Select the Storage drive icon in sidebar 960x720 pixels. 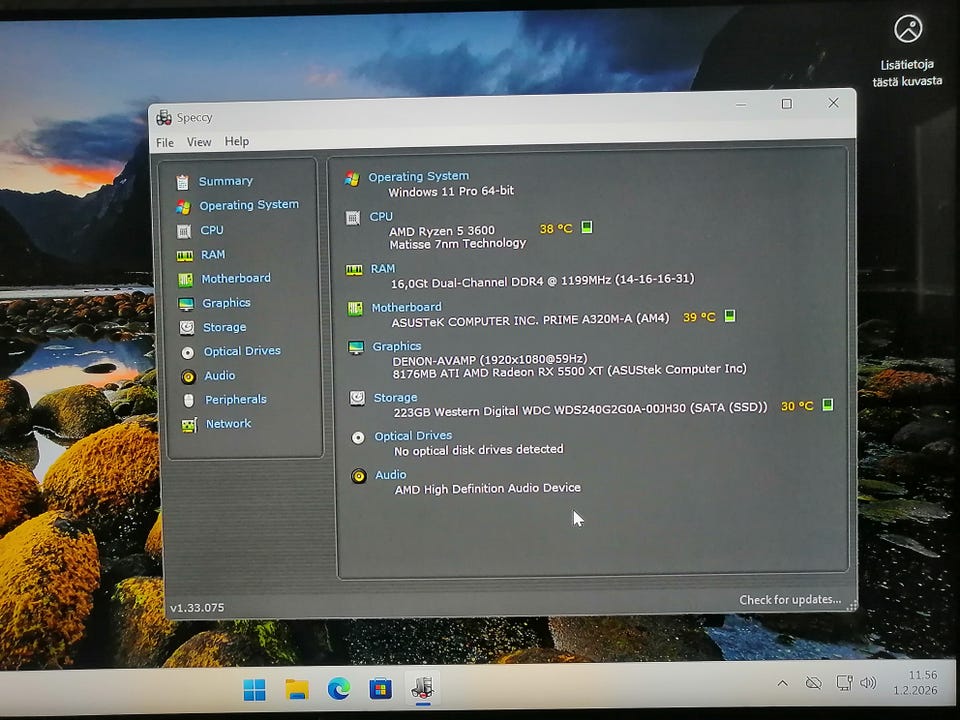click(187, 328)
